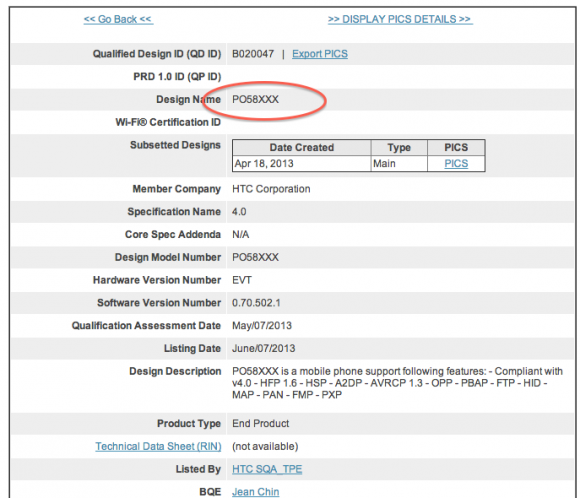The width and height of the screenshot is (580, 498).
Task: Select the circled Design Name PO58XXX value
Action: (255, 100)
